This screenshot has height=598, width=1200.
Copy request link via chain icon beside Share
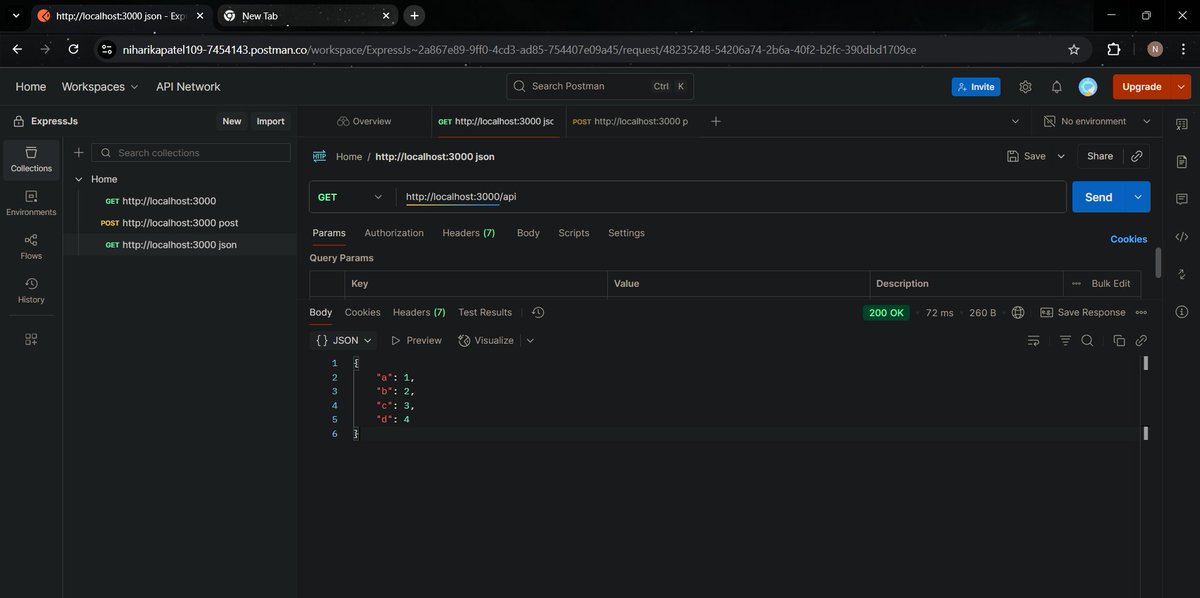1137,156
